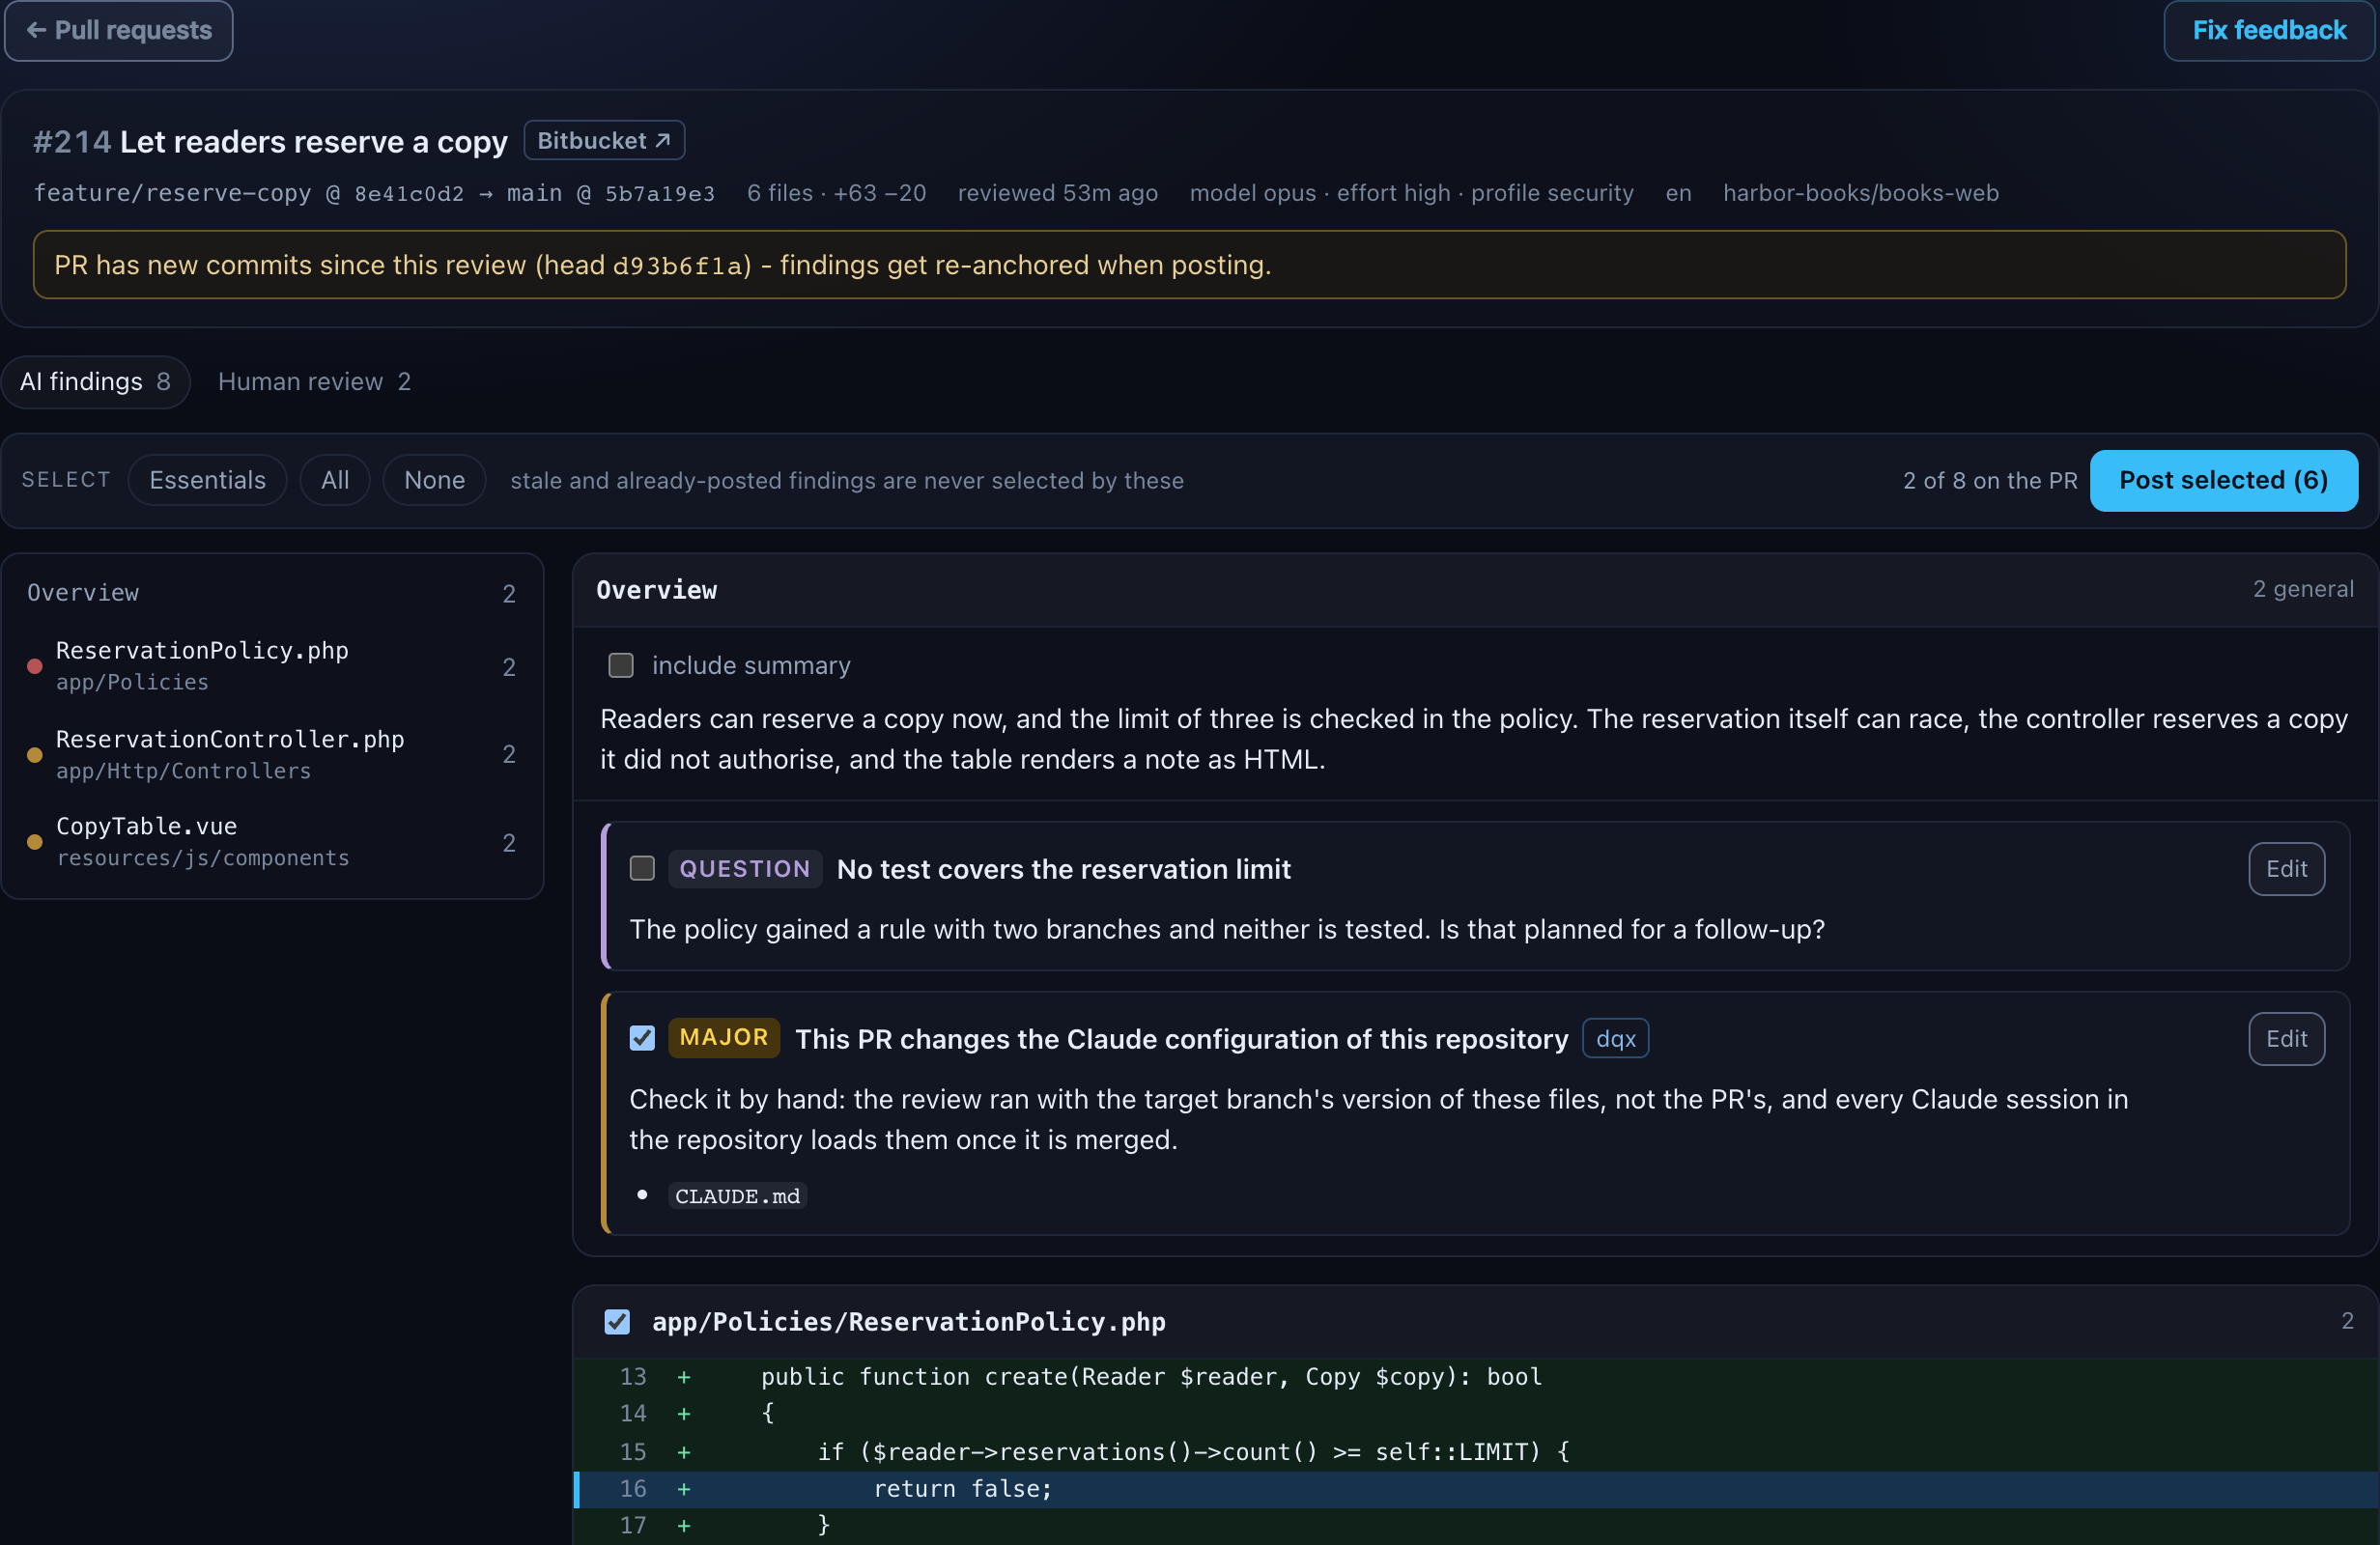Click the MAJOR severity badge
This screenshot has height=1545, width=2380.
tap(724, 1038)
